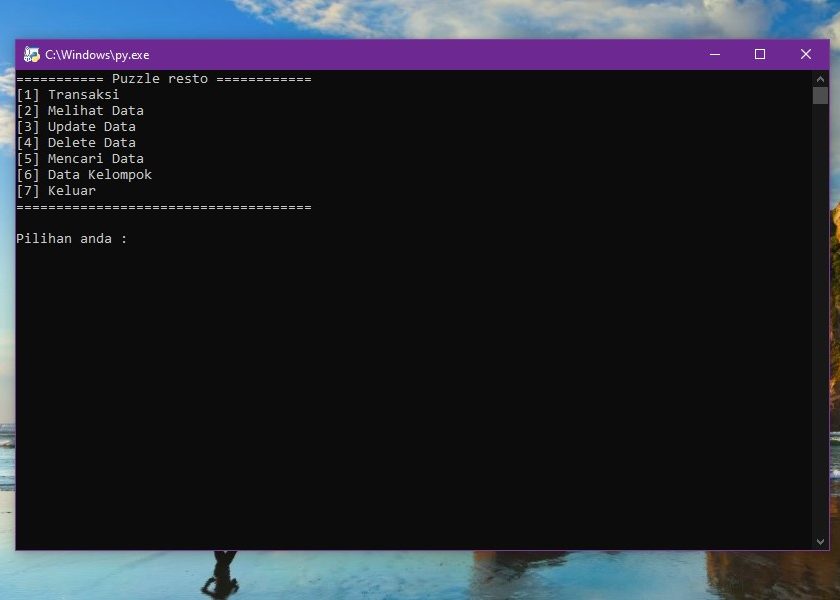This screenshot has width=840, height=600.
Task: Click the vertical scrollbar track
Action: tap(820, 300)
